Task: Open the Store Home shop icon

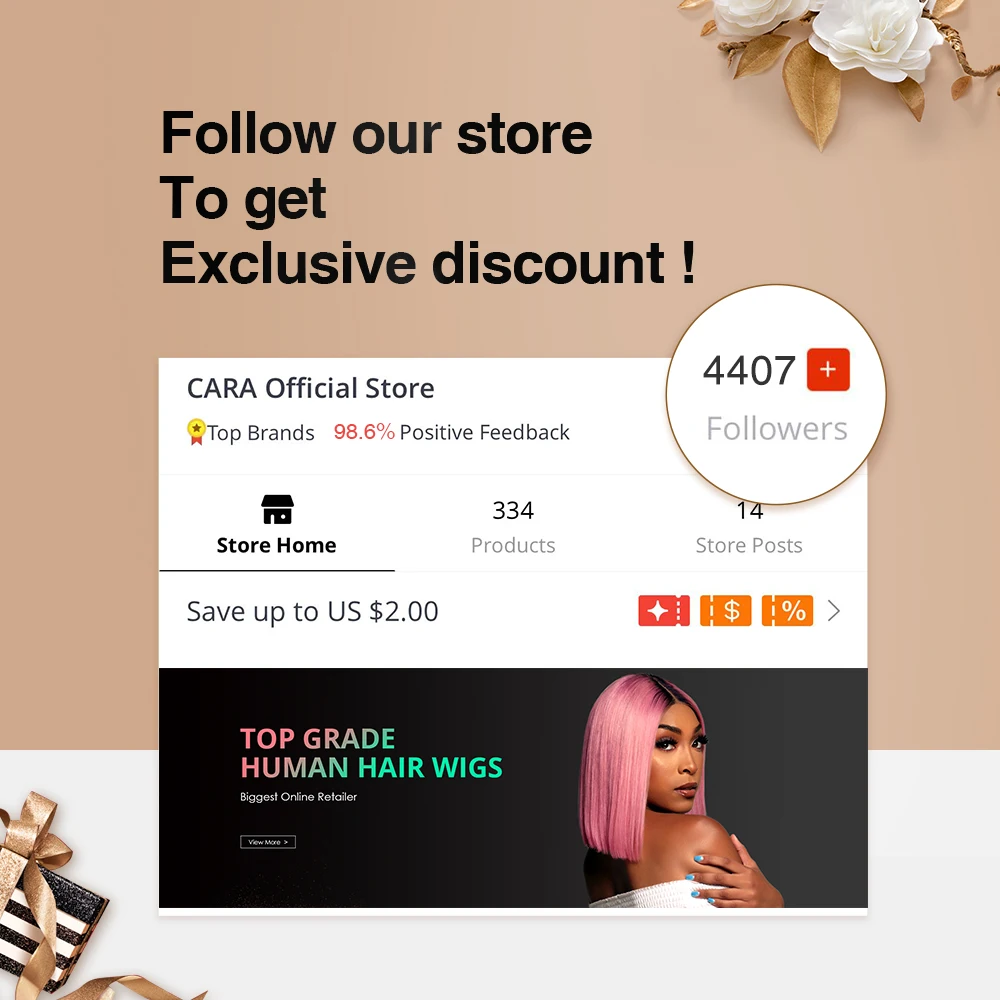Action: (x=277, y=510)
